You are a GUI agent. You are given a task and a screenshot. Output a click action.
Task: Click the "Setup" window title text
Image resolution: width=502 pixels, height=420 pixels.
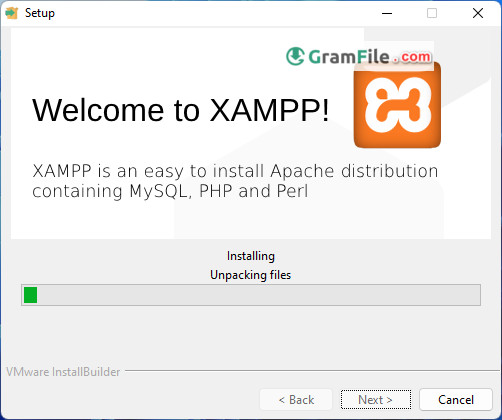point(40,13)
